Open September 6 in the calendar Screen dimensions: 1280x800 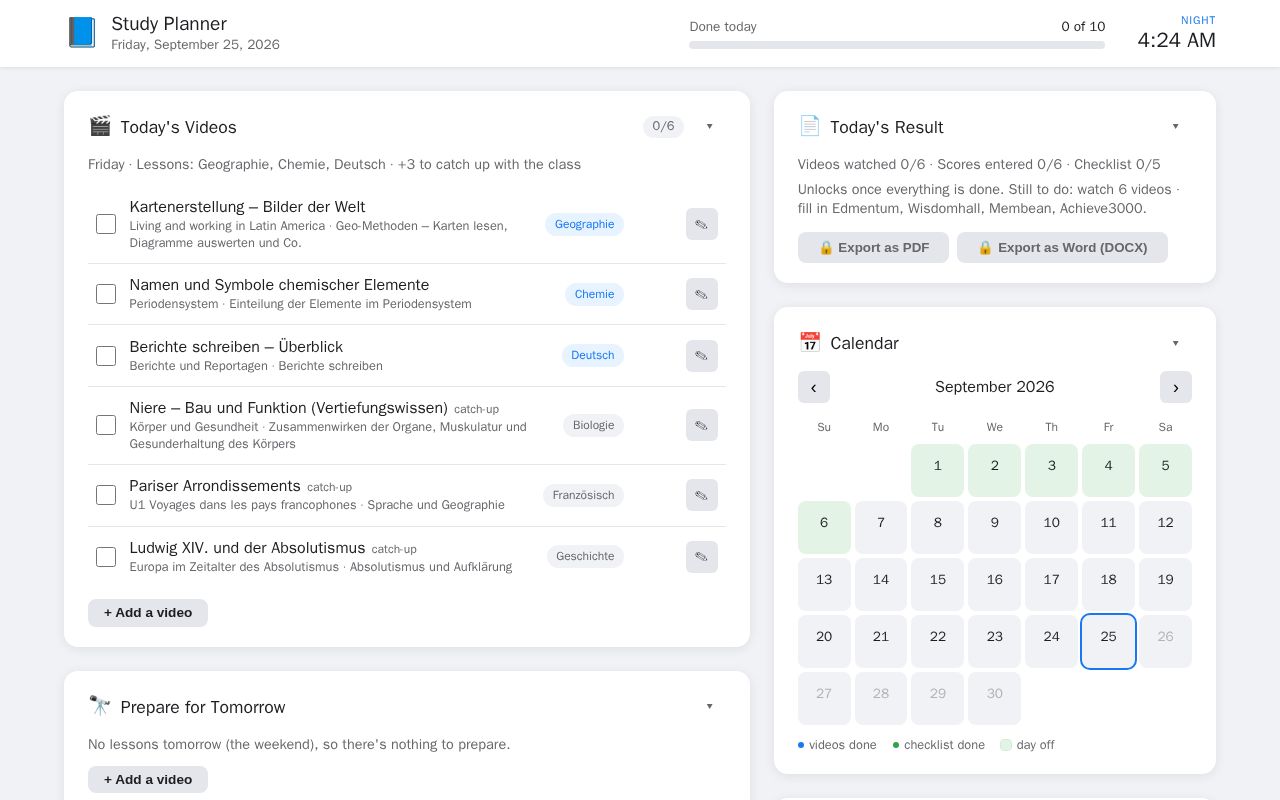point(824,527)
